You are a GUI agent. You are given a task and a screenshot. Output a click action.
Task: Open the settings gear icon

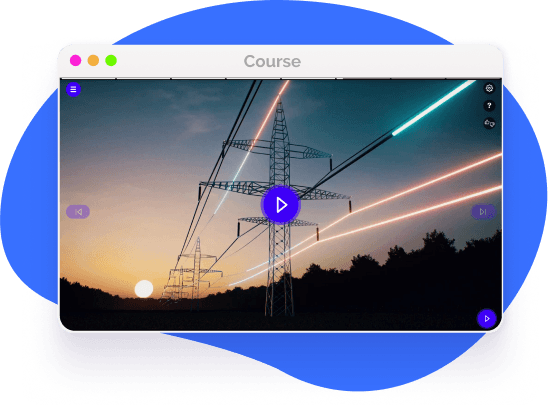(x=489, y=88)
